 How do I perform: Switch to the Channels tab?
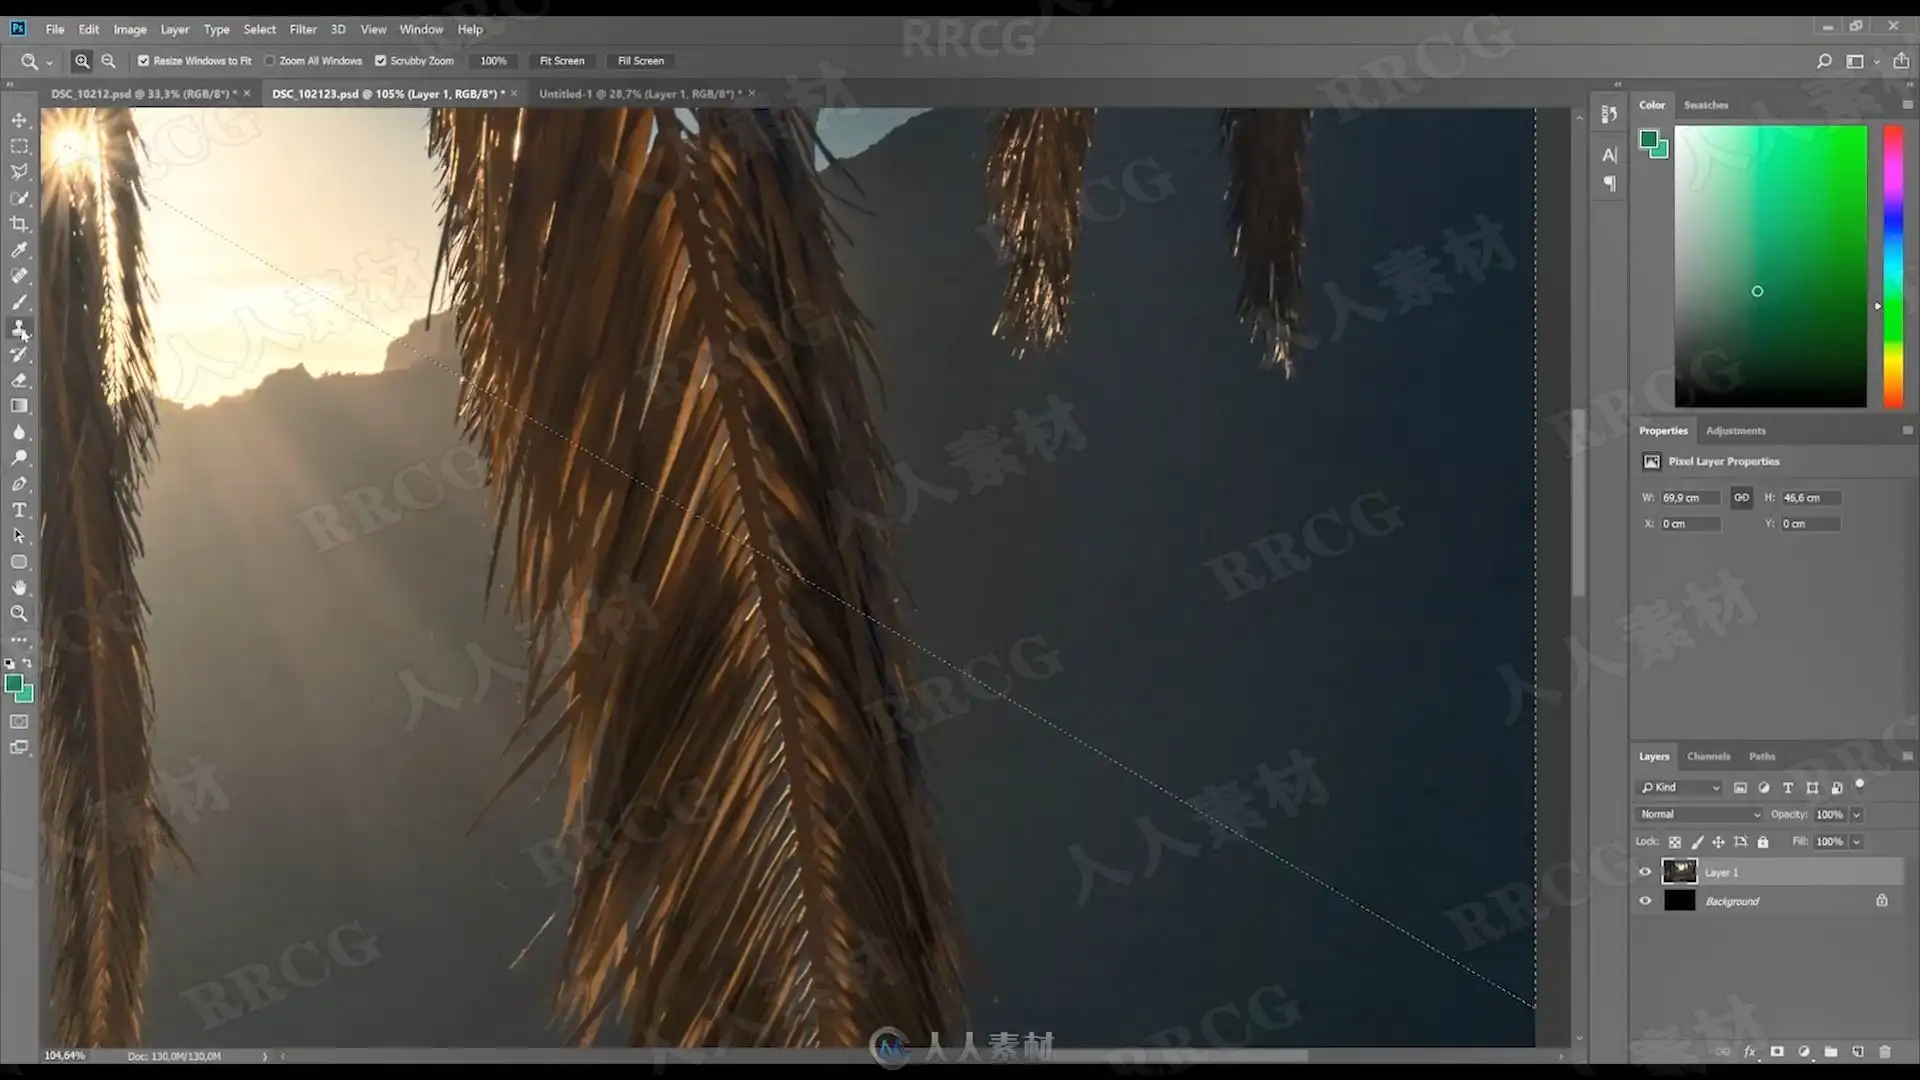click(1708, 756)
